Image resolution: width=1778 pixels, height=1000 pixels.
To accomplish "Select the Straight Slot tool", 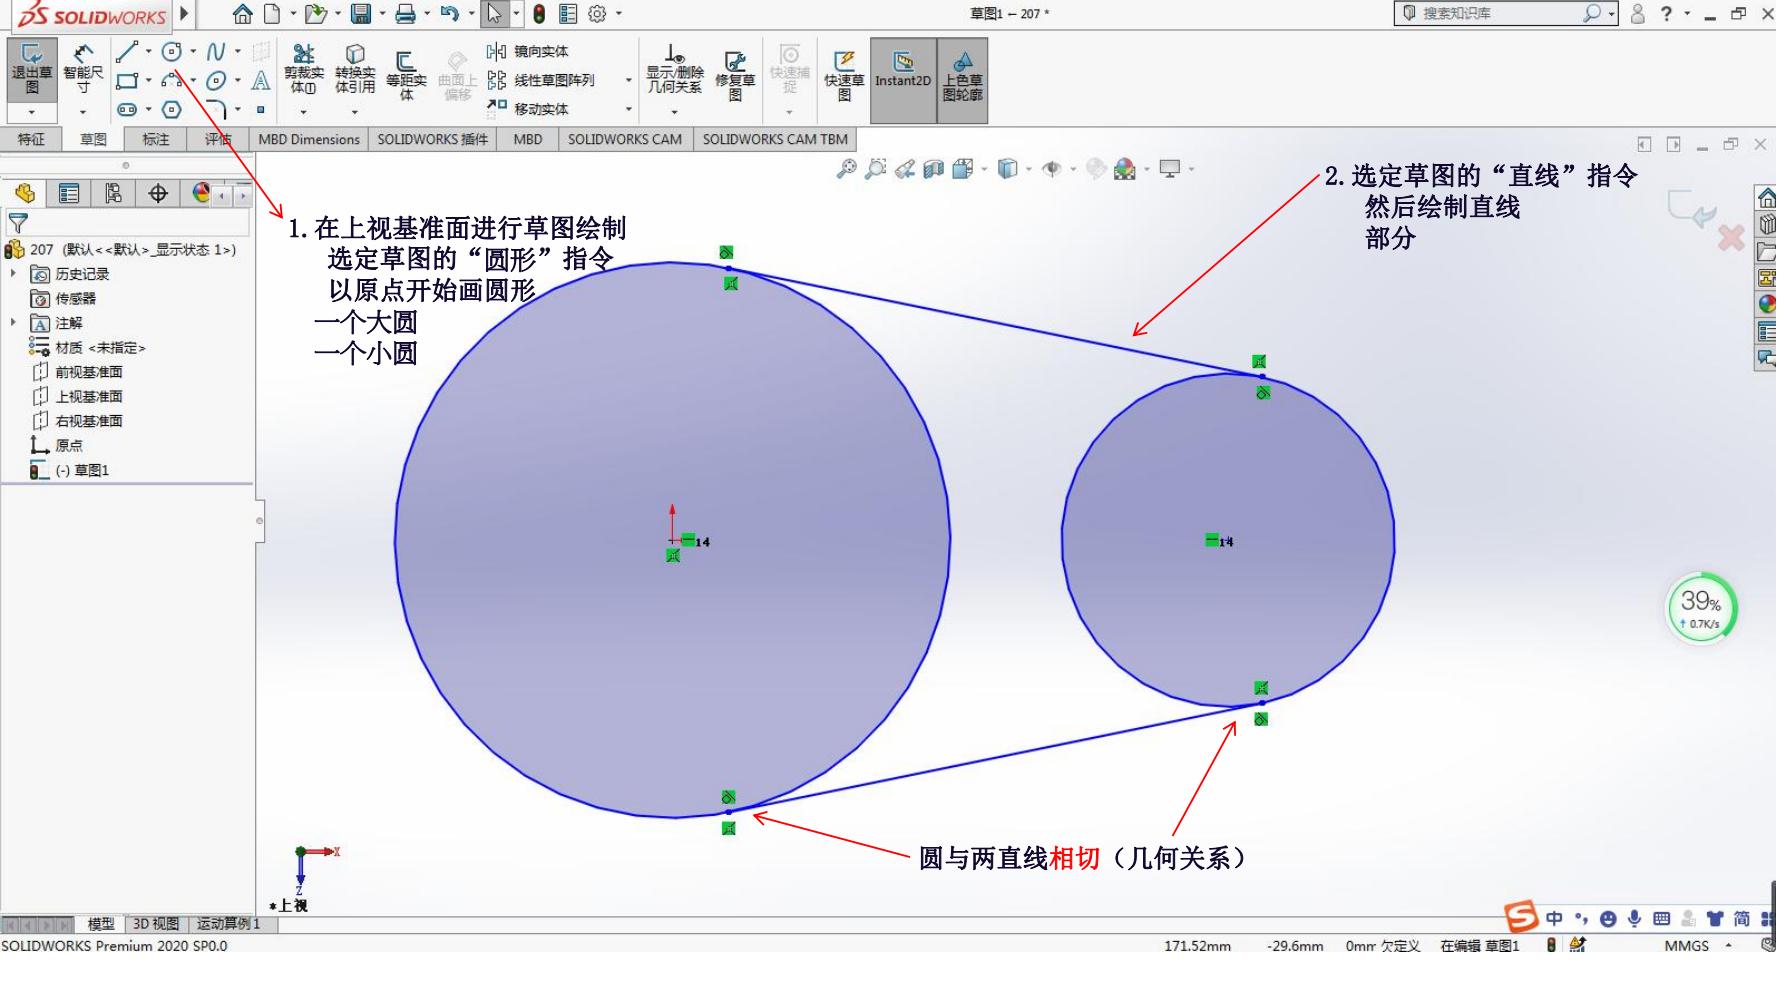I will coord(126,109).
